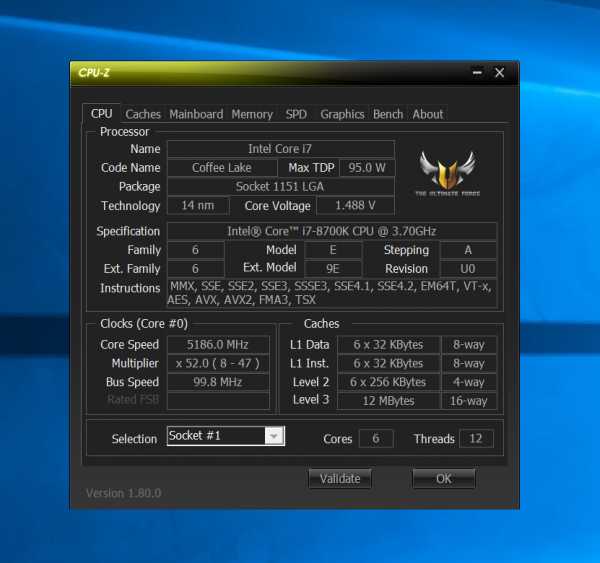Viewport: 600px width, 563px height.
Task: Click the Level 3 size 12 MBytes
Action: point(388,401)
